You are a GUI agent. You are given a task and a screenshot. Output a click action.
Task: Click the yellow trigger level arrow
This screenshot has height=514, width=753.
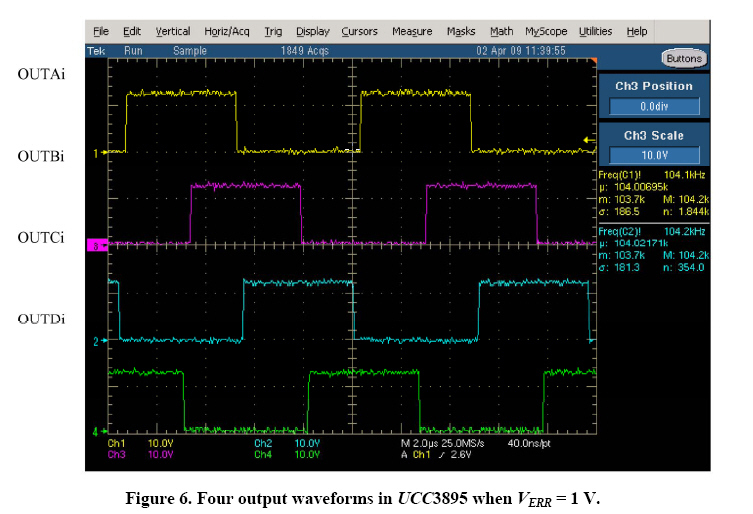pos(589,140)
